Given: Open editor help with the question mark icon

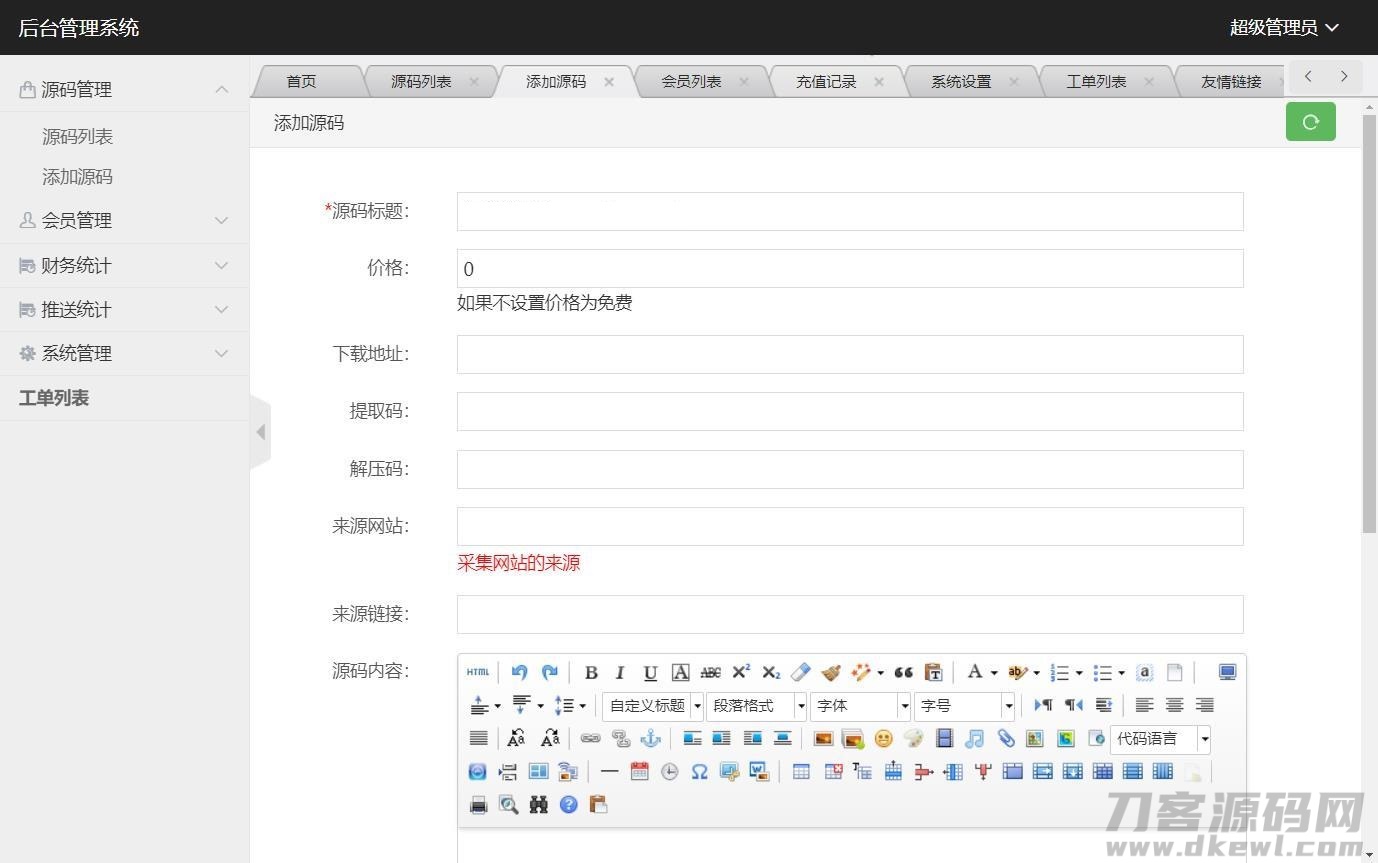Looking at the screenshot, I should coord(568,803).
